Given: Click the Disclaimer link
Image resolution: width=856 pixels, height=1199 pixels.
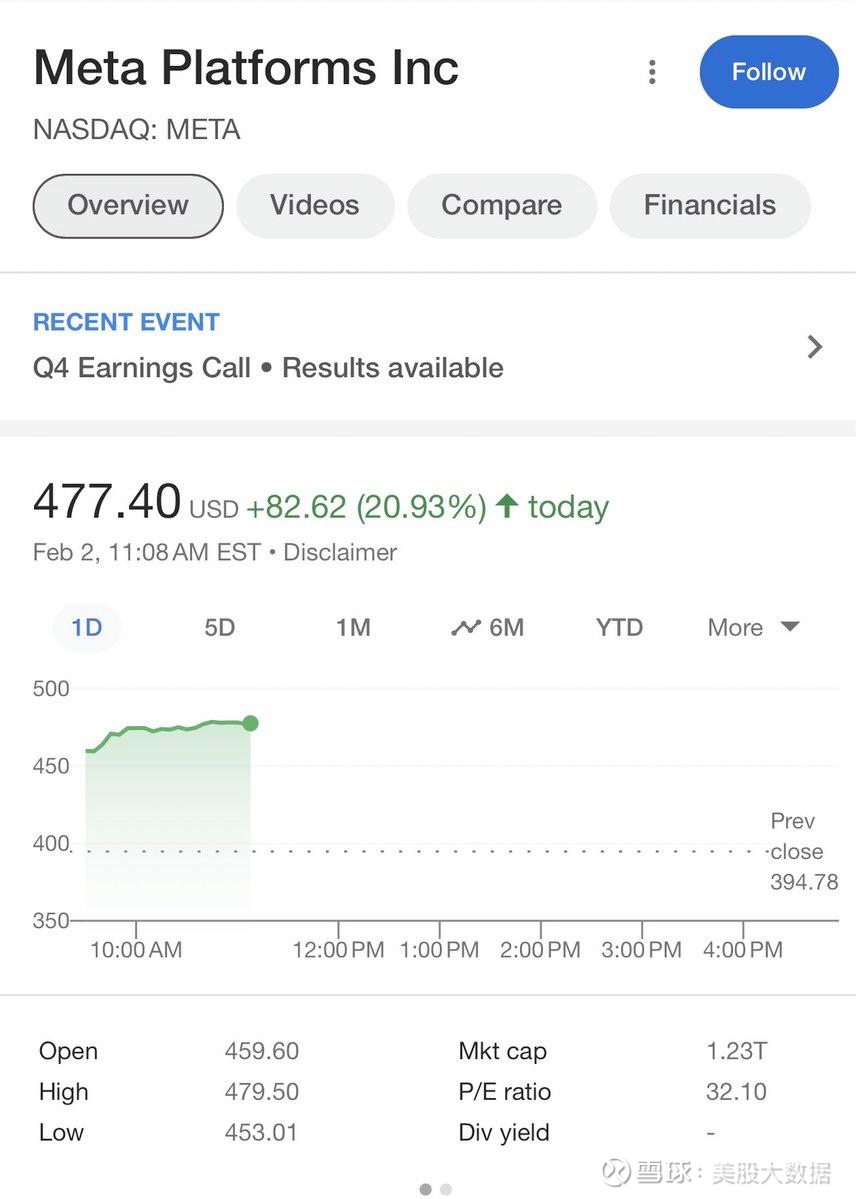Looking at the screenshot, I should pos(340,552).
